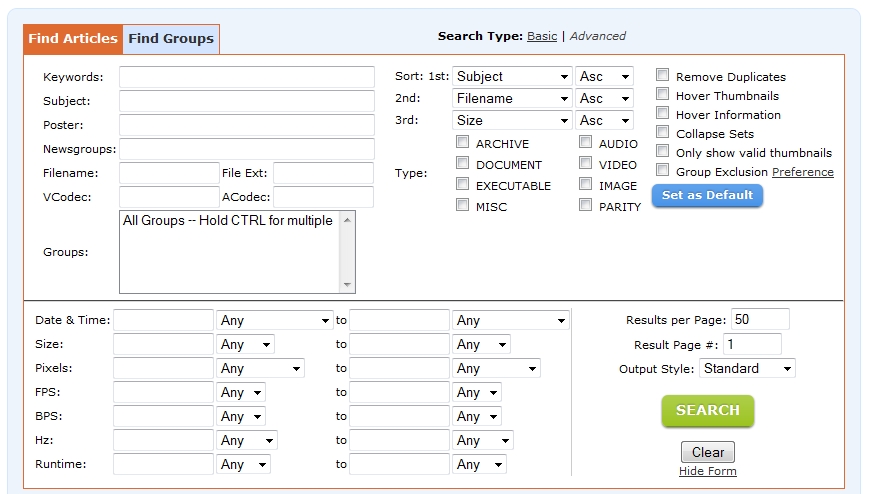
Task: Open BPS start unit dropdown
Action: coord(241,416)
